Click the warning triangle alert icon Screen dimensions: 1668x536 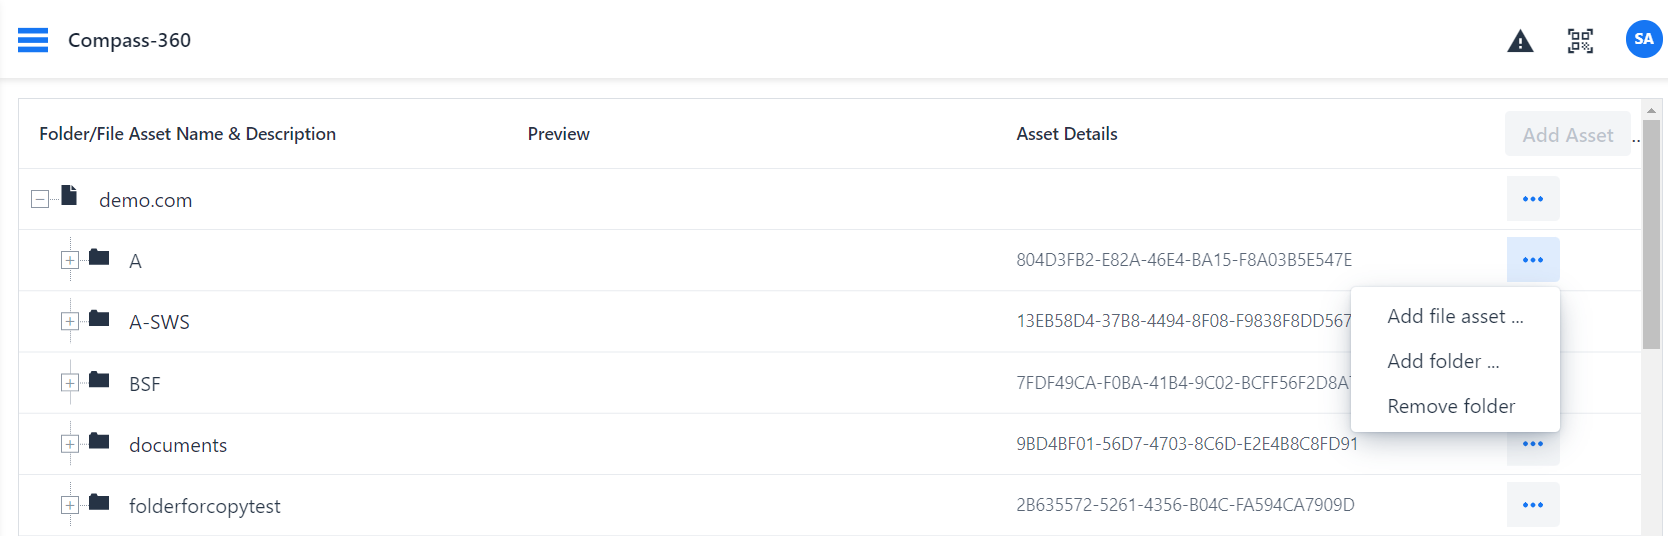[x=1520, y=41]
